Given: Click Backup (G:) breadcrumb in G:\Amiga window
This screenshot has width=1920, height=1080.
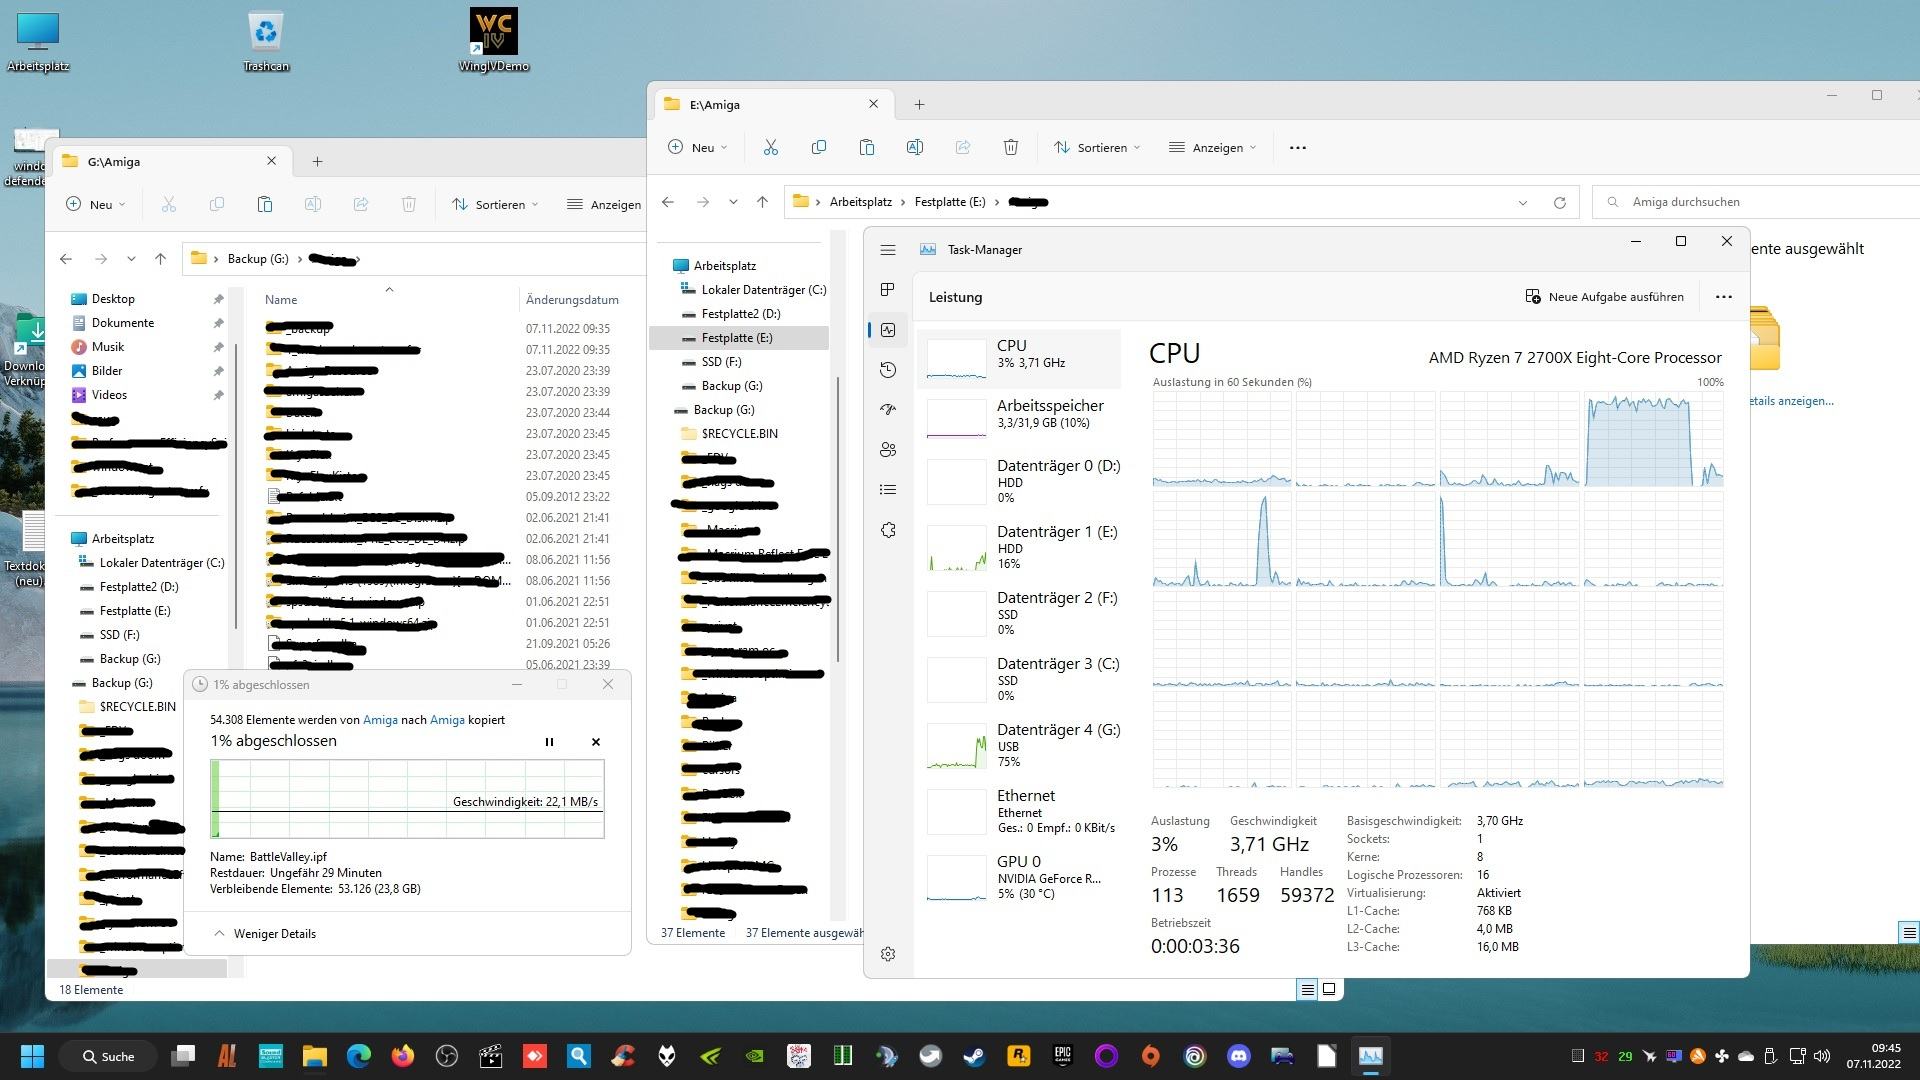Looking at the screenshot, I should point(258,259).
